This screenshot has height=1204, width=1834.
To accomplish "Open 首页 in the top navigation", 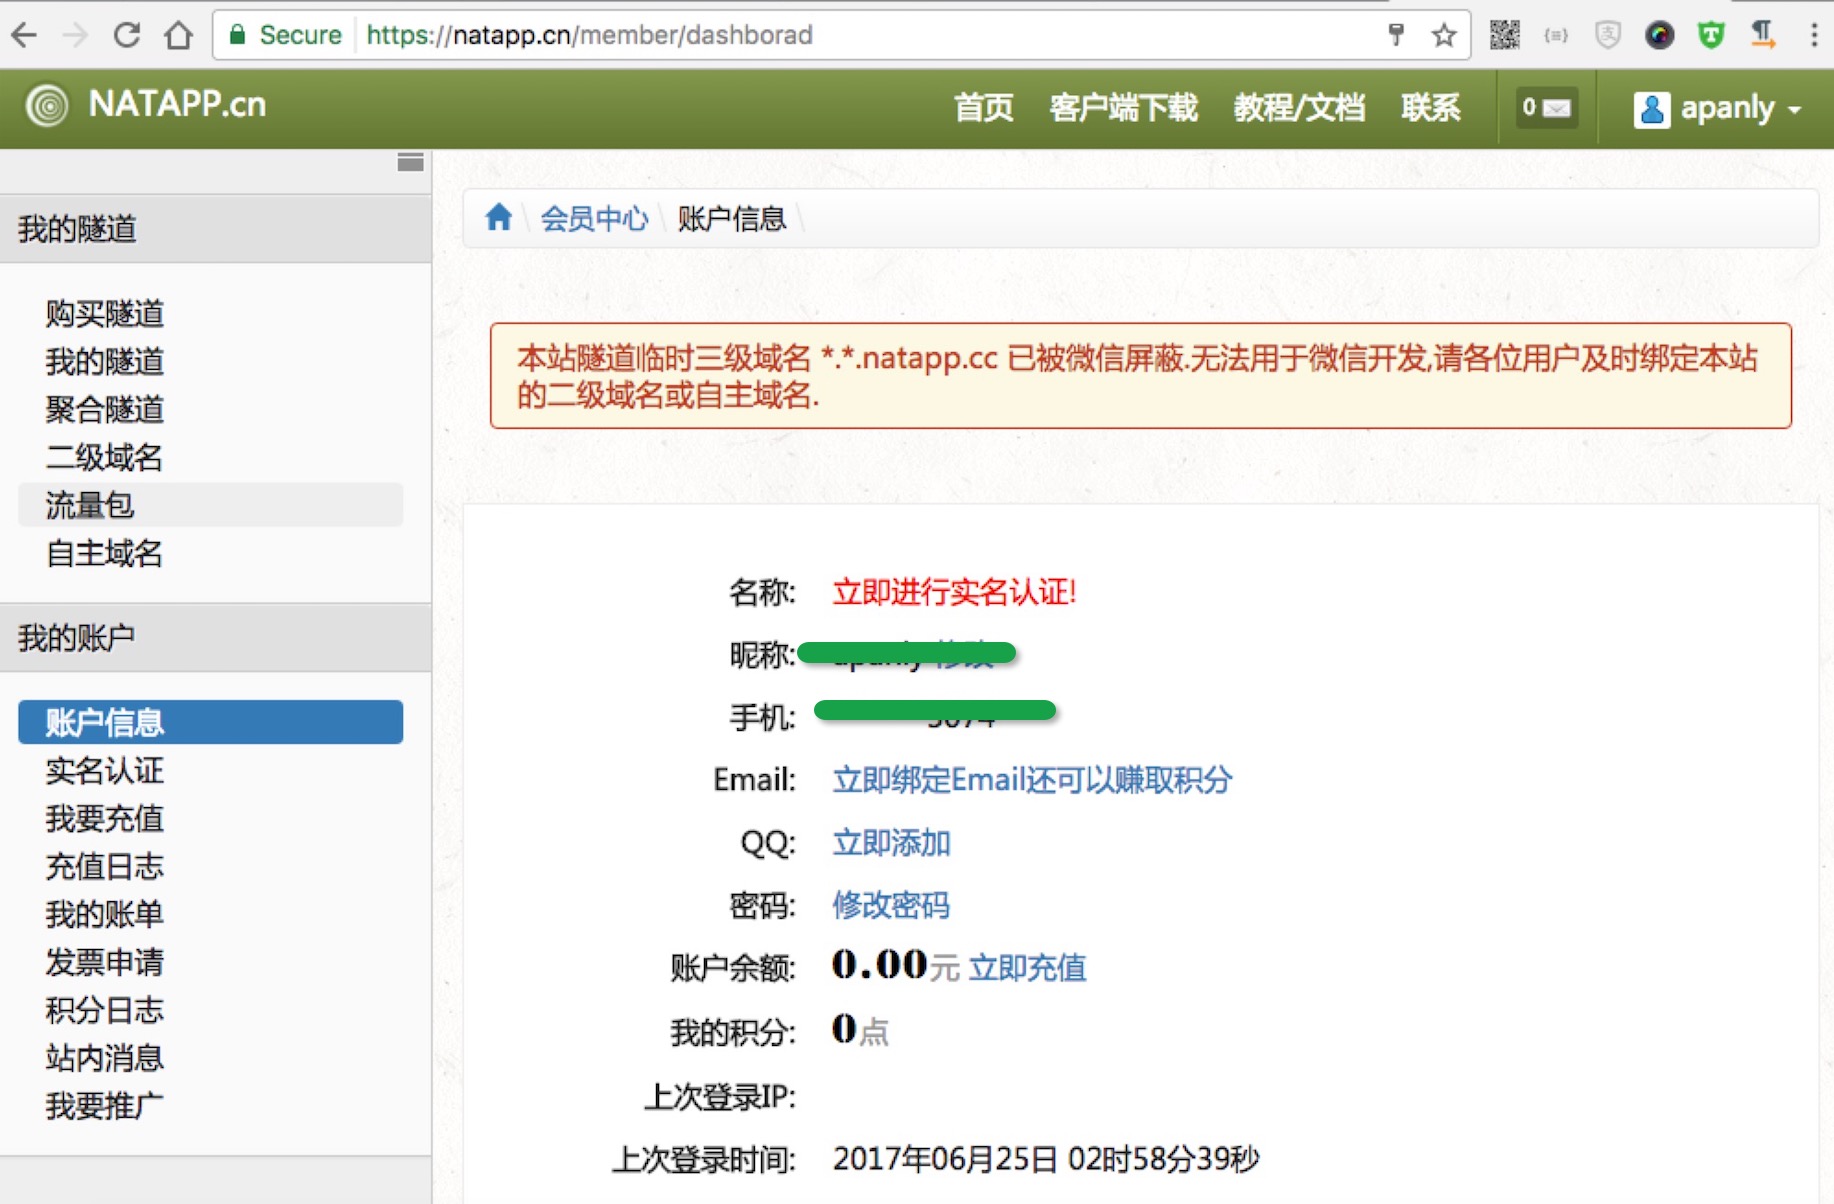I will click(x=984, y=107).
